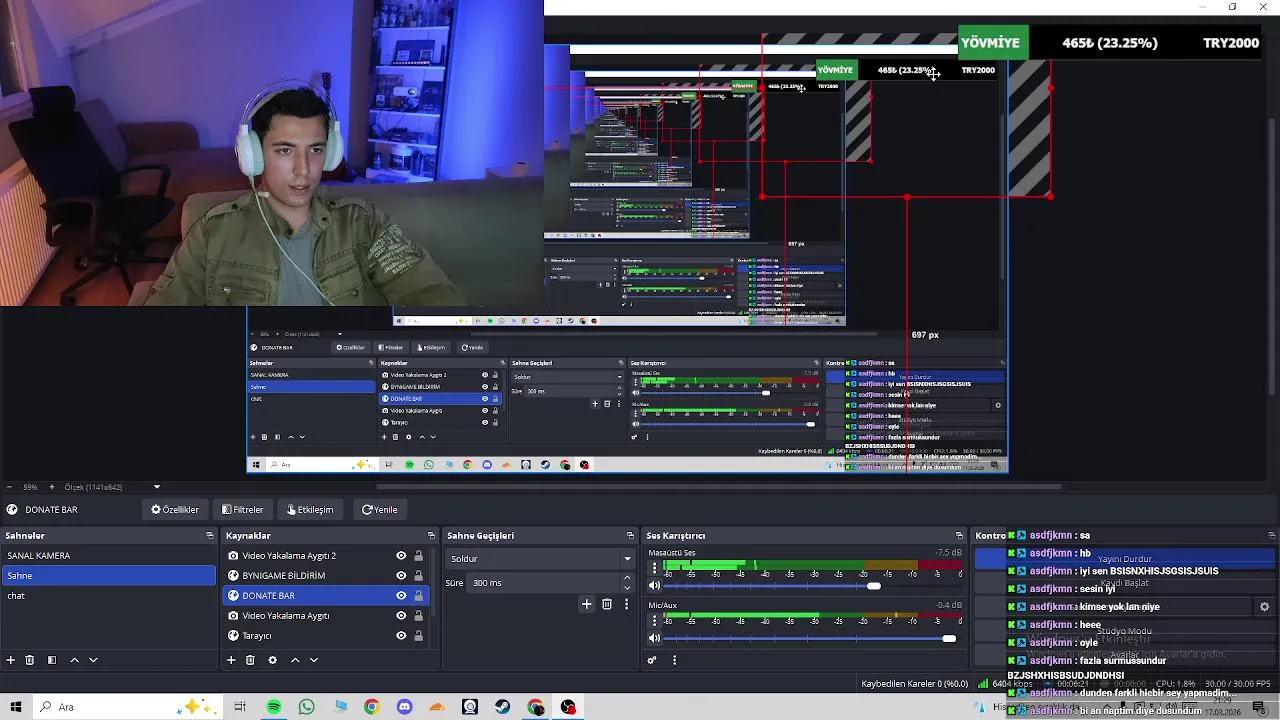This screenshot has height=720, width=1280.
Task: Hide the Video Yakalama Aygıtı source
Action: tap(401, 615)
